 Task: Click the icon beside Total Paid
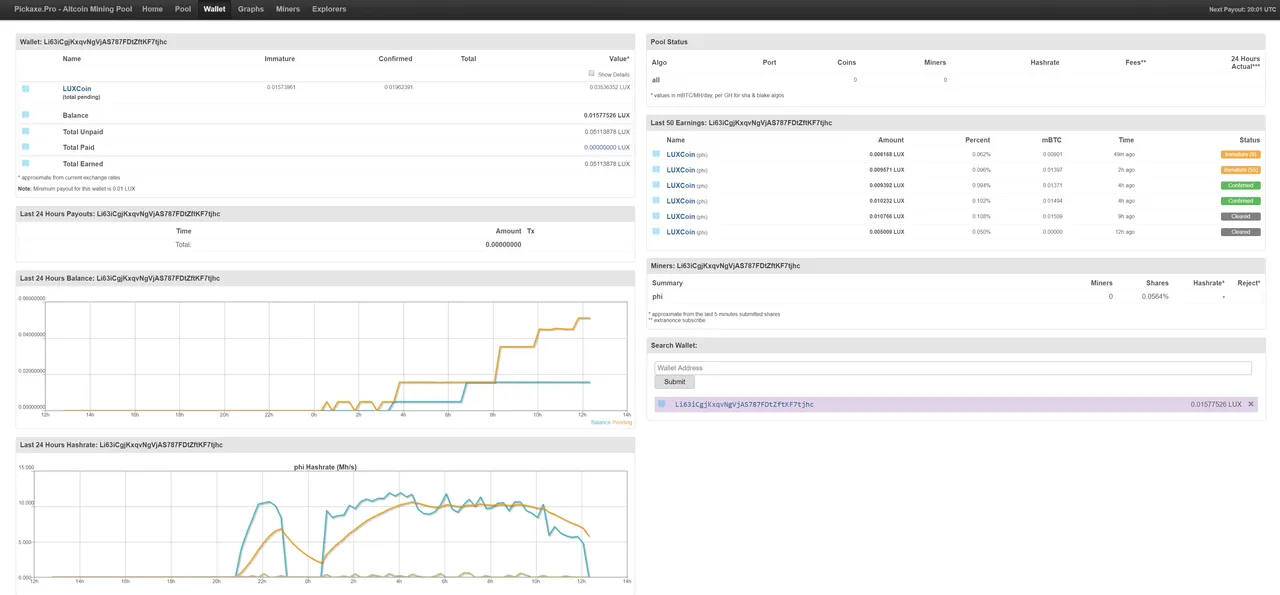click(26, 147)
